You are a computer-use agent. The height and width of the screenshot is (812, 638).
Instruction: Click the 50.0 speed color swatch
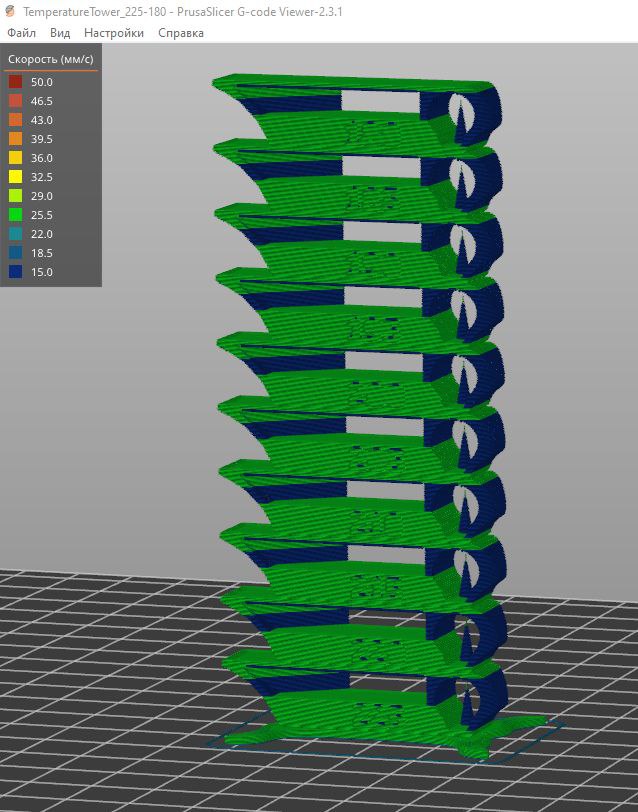click(16, 82)
